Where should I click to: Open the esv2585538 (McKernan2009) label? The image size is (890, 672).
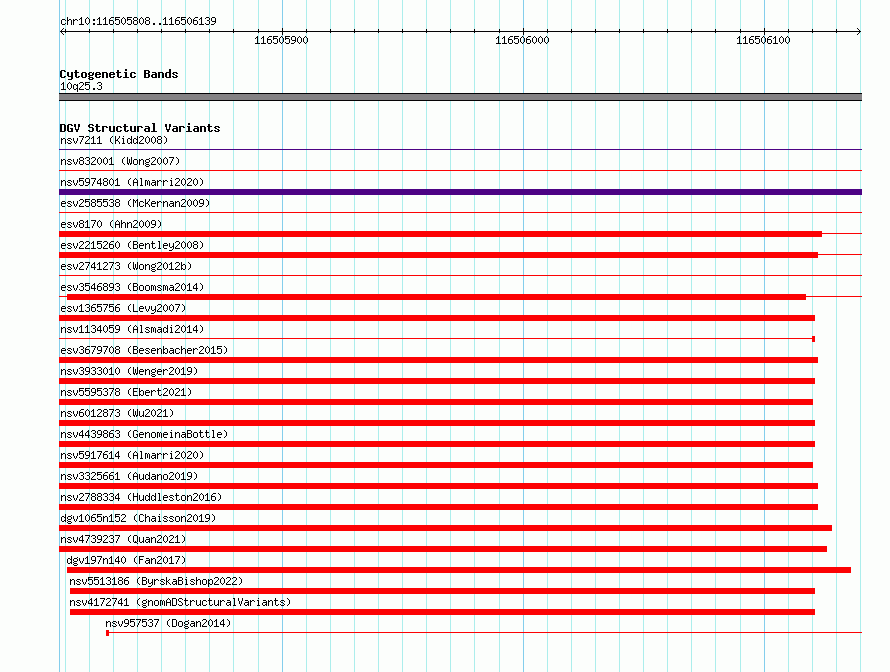135,203
